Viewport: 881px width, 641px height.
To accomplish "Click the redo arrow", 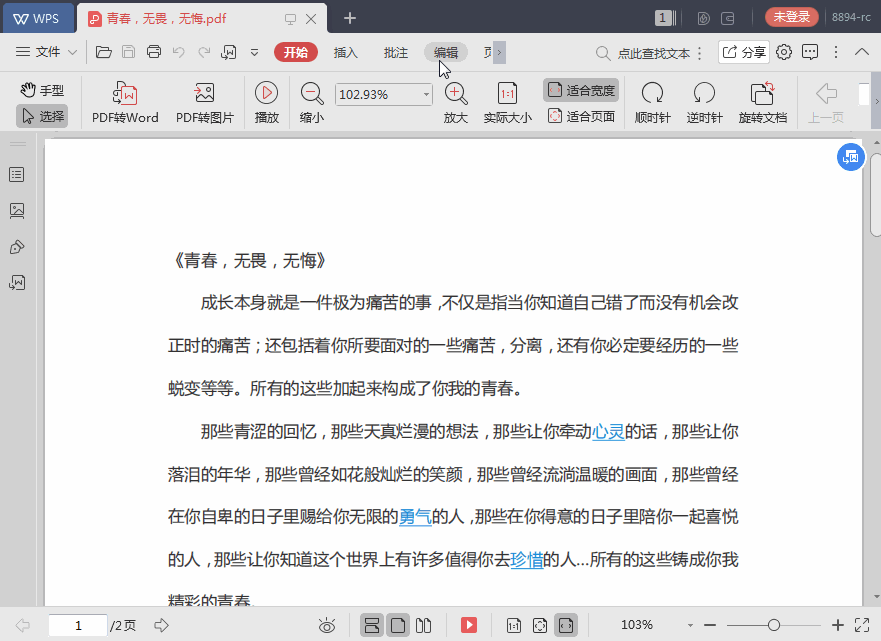I will (x=204, y=52).
